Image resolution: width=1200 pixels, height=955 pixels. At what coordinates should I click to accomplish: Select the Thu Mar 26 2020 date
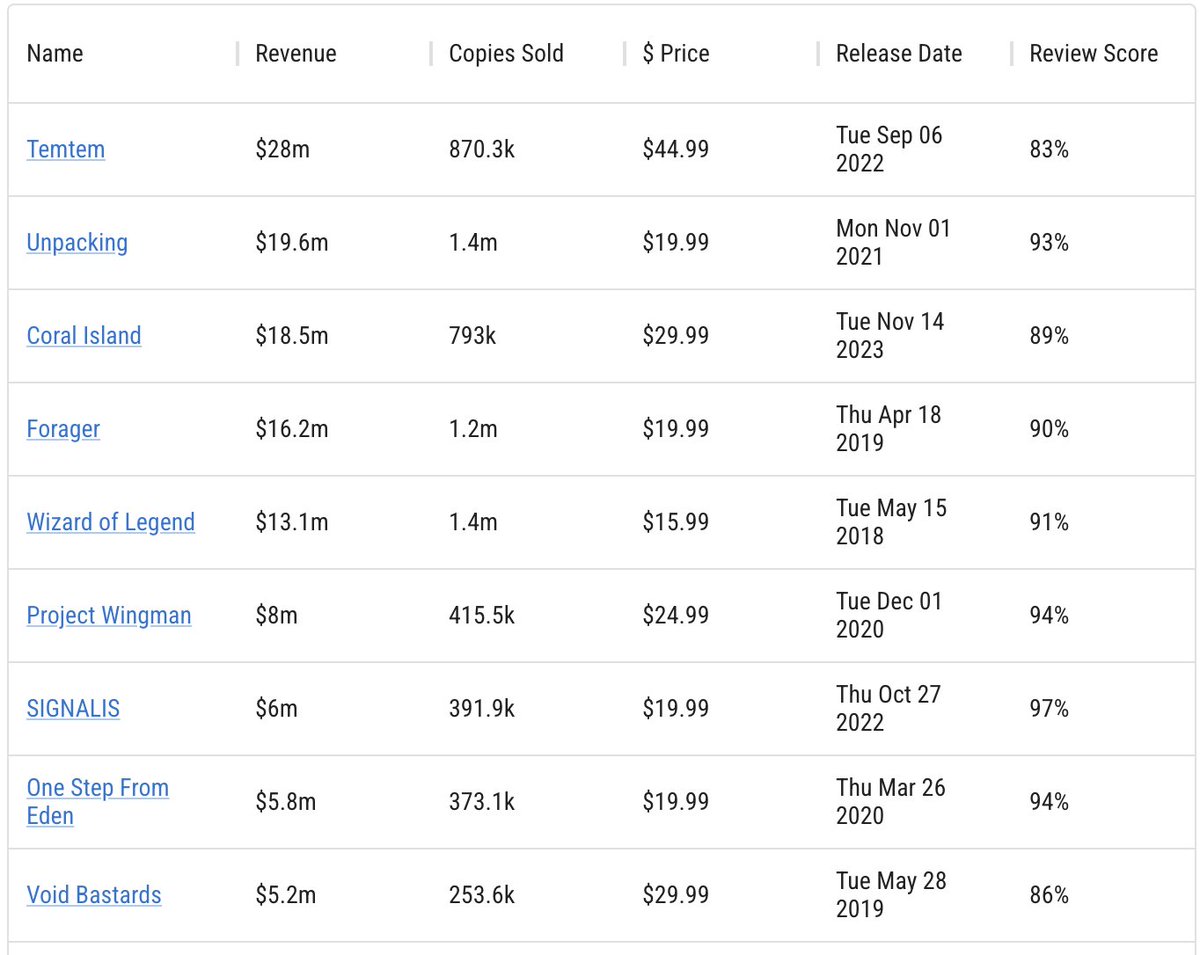pyautogui.click(x=891, y=801)
